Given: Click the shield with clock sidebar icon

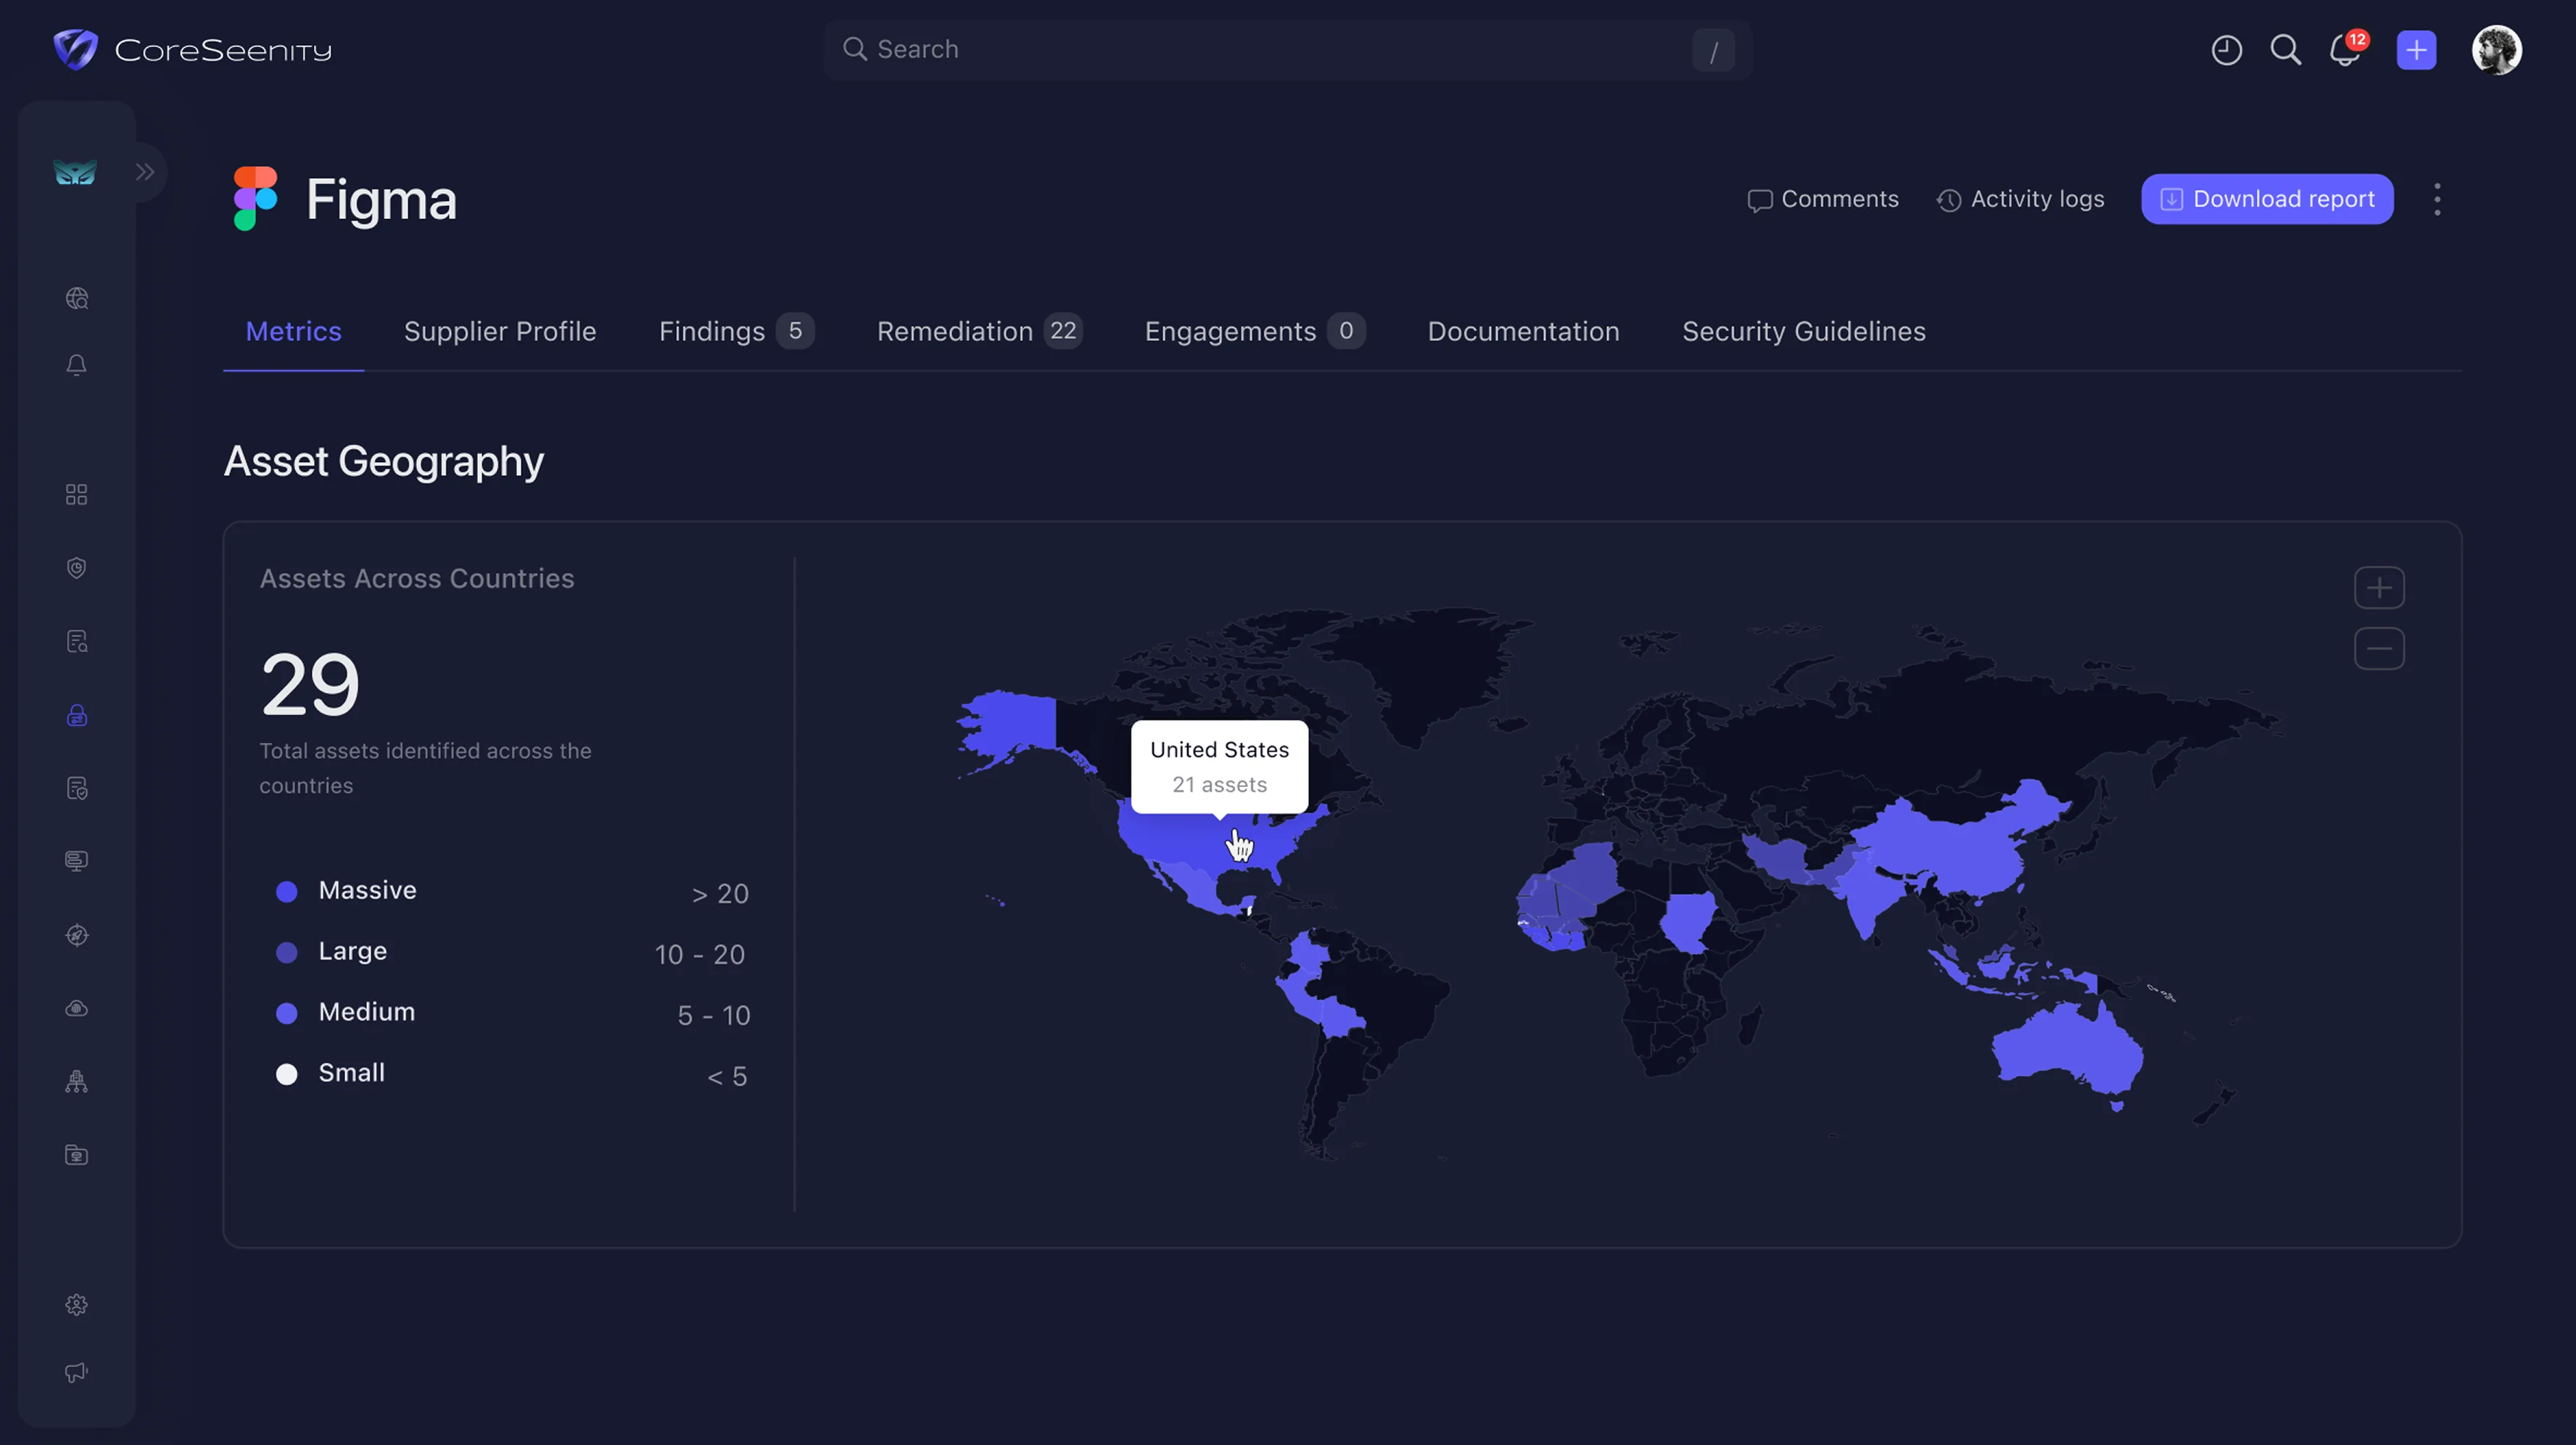Looking at the screenshot, I should [77, 568].
